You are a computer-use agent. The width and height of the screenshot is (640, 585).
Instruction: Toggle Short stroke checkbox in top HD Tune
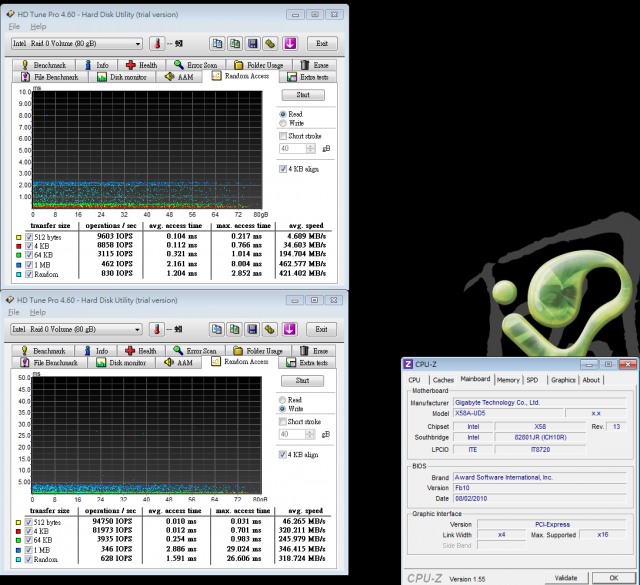click(x=283, y=136)
